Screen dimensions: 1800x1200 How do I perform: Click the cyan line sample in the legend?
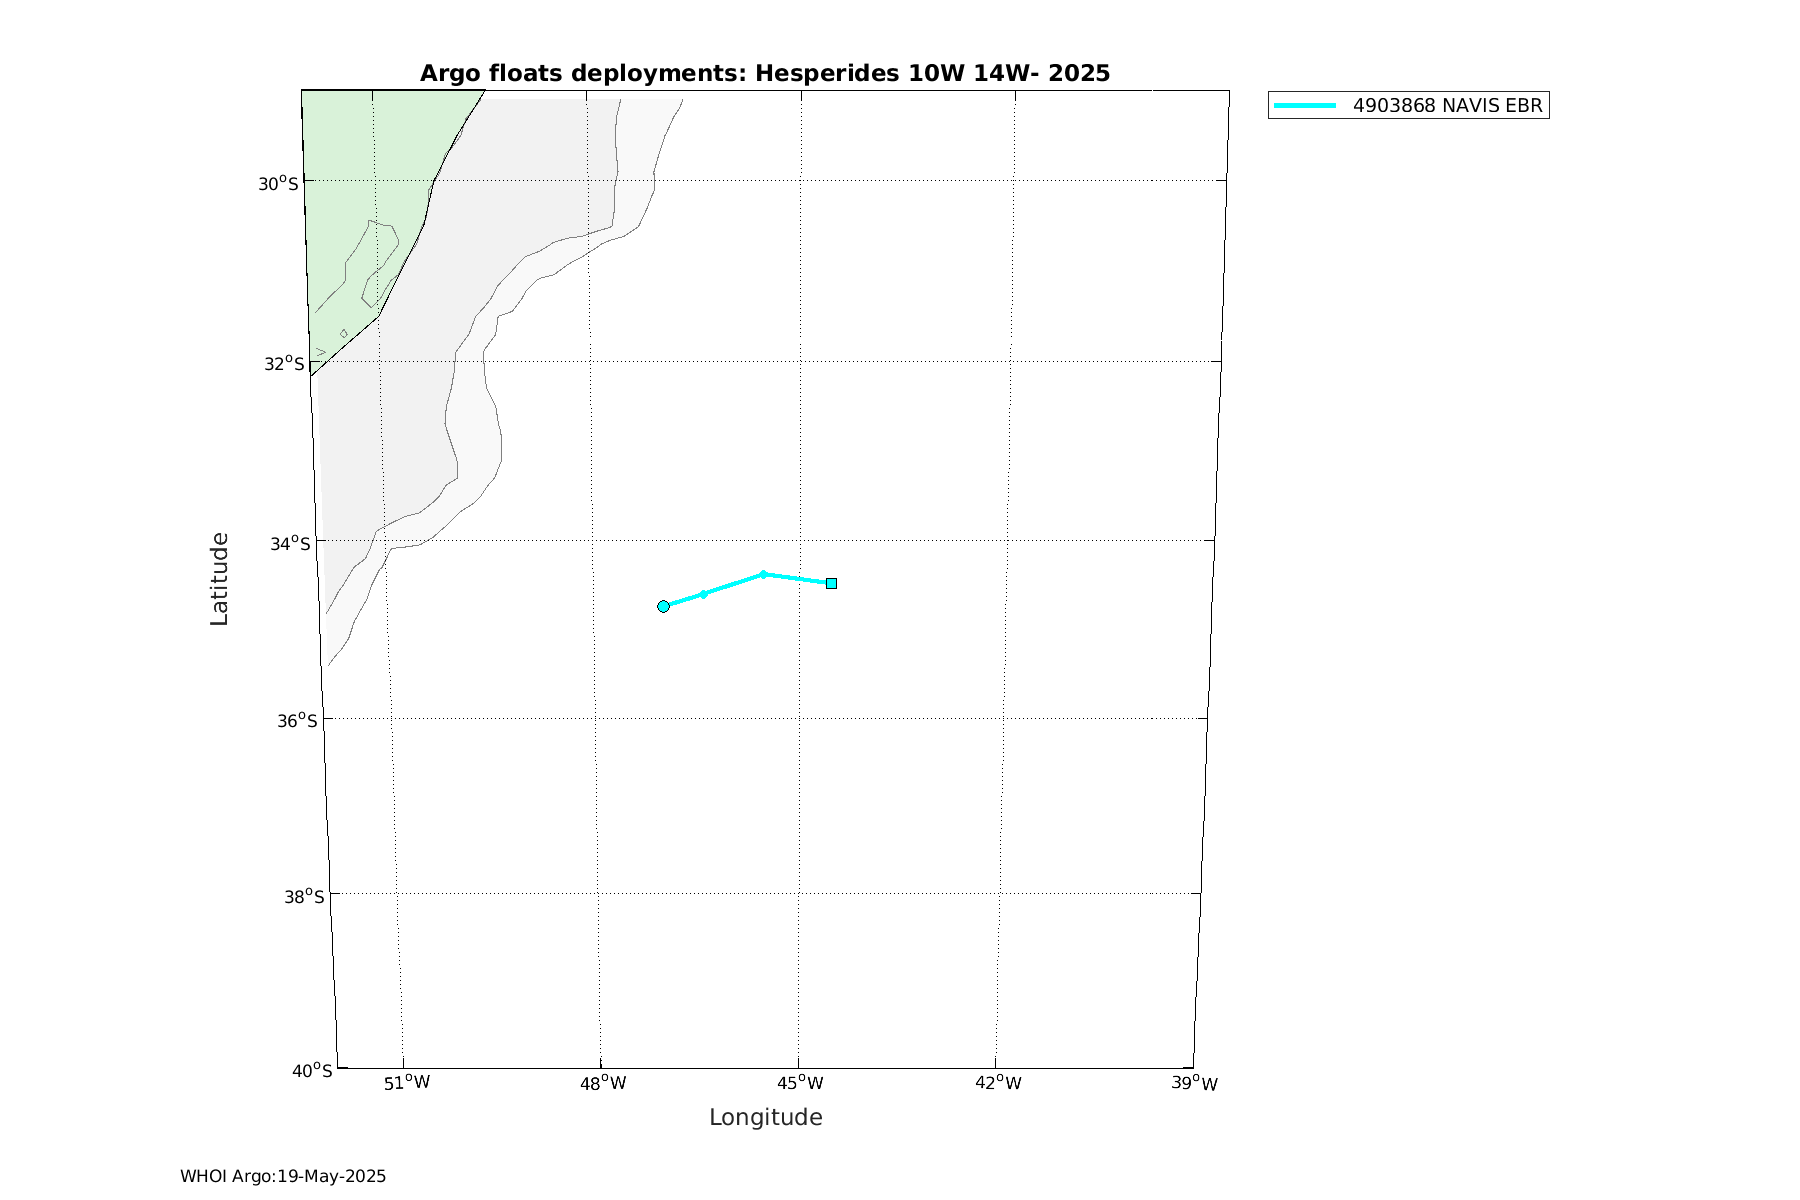pos(1305,105)
